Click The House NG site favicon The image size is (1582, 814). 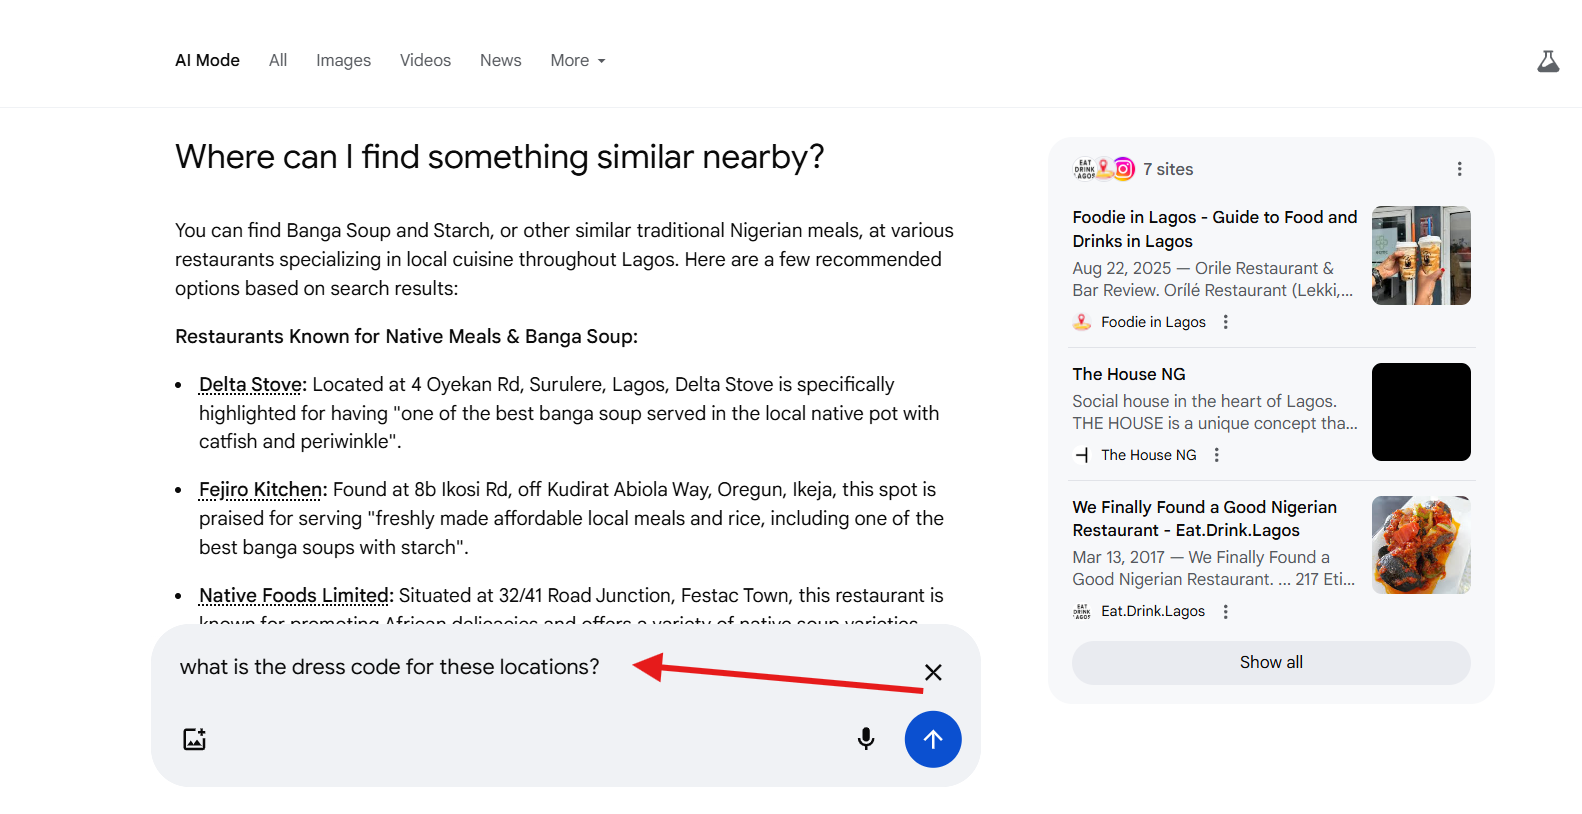(1082, 455)
